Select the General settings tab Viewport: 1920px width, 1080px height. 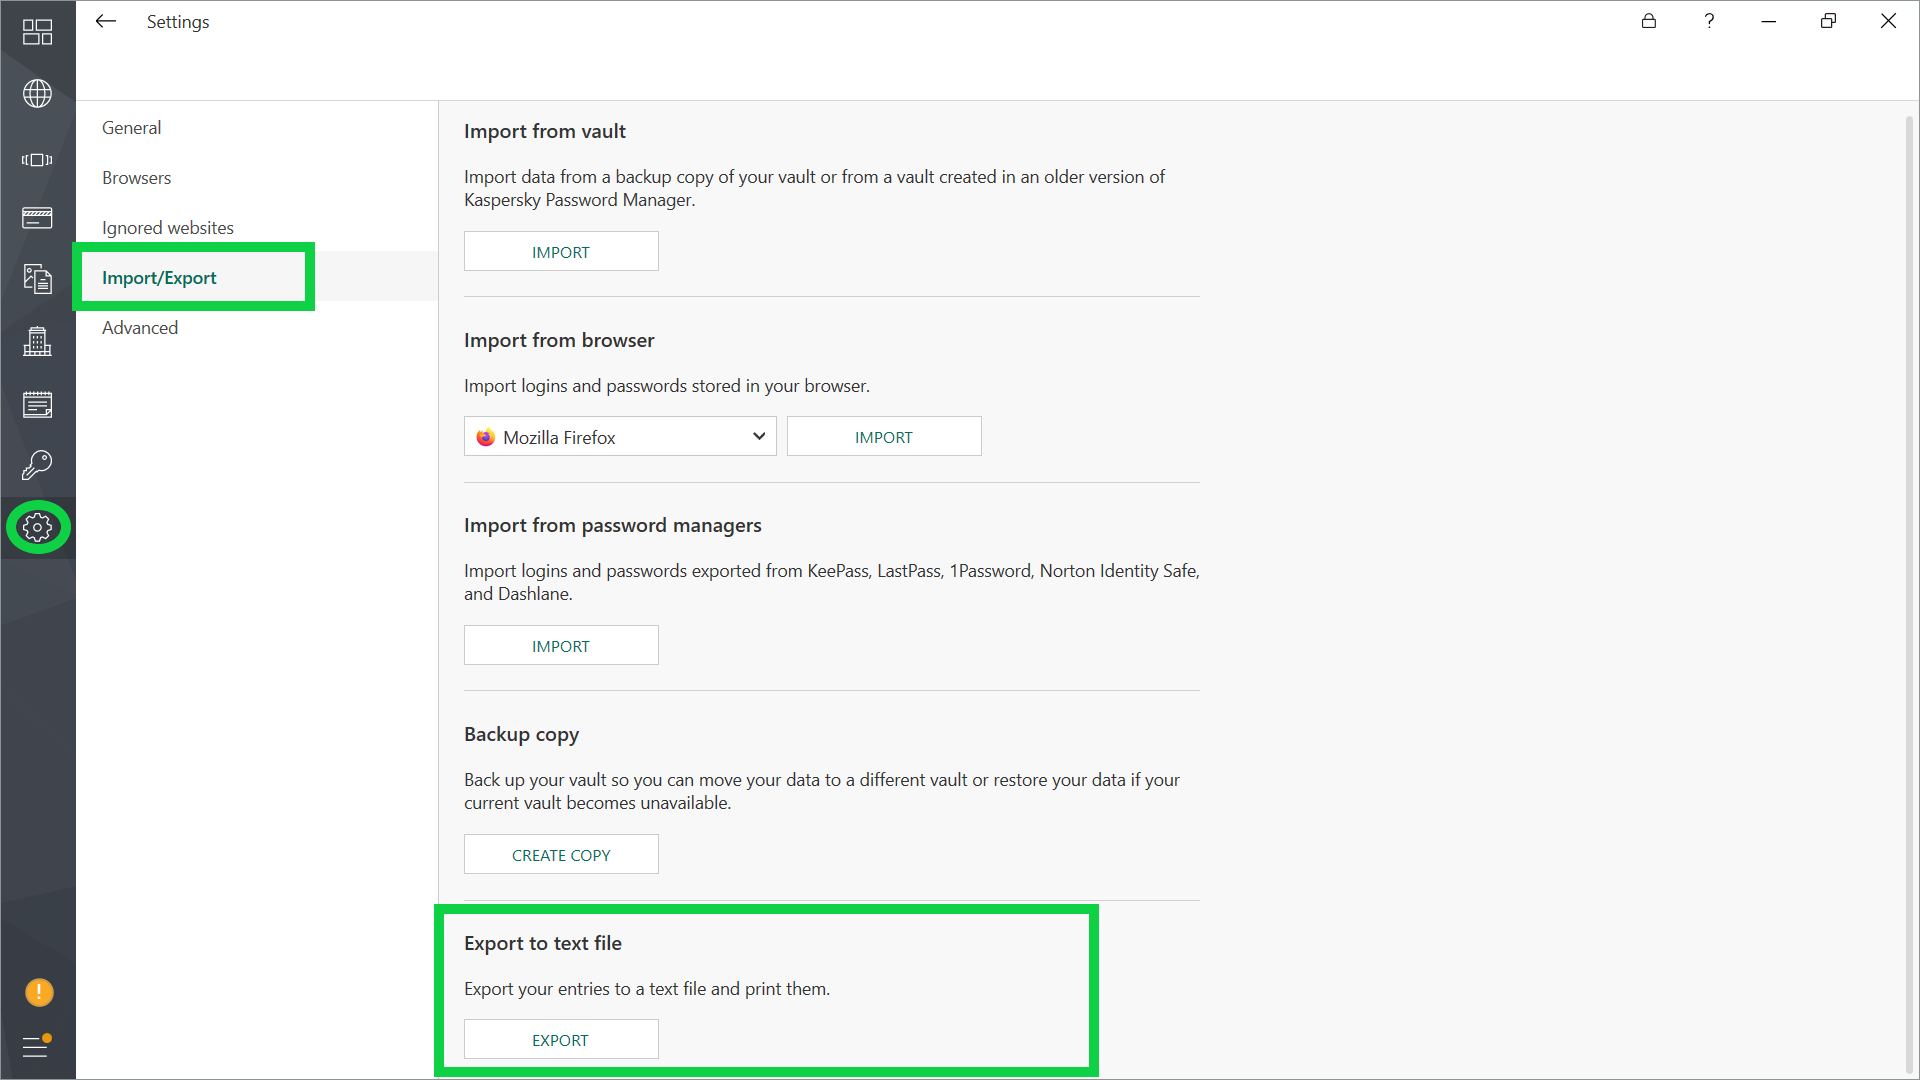click(x=131, y=128)
